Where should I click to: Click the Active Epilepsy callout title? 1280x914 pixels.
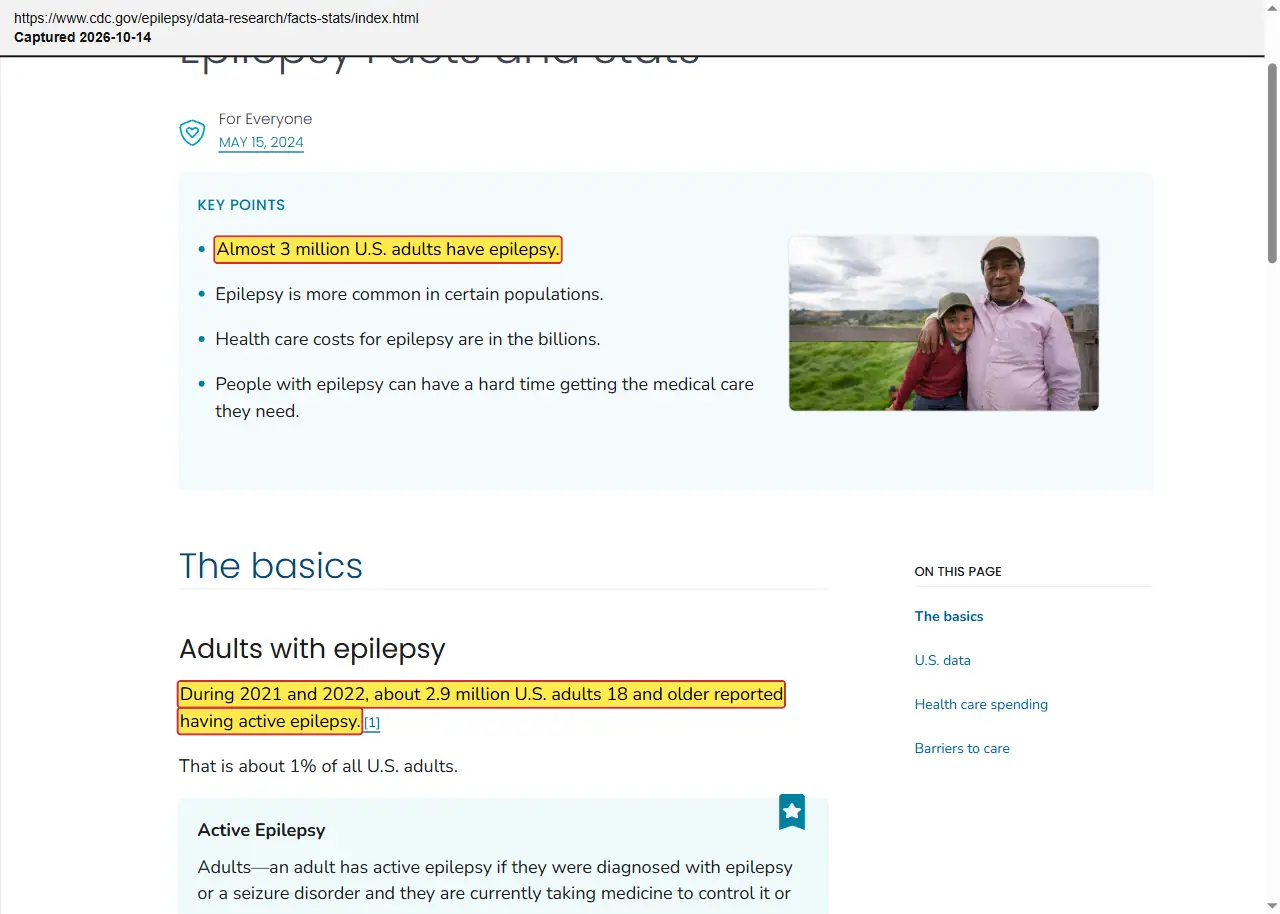tap(261, 830)
